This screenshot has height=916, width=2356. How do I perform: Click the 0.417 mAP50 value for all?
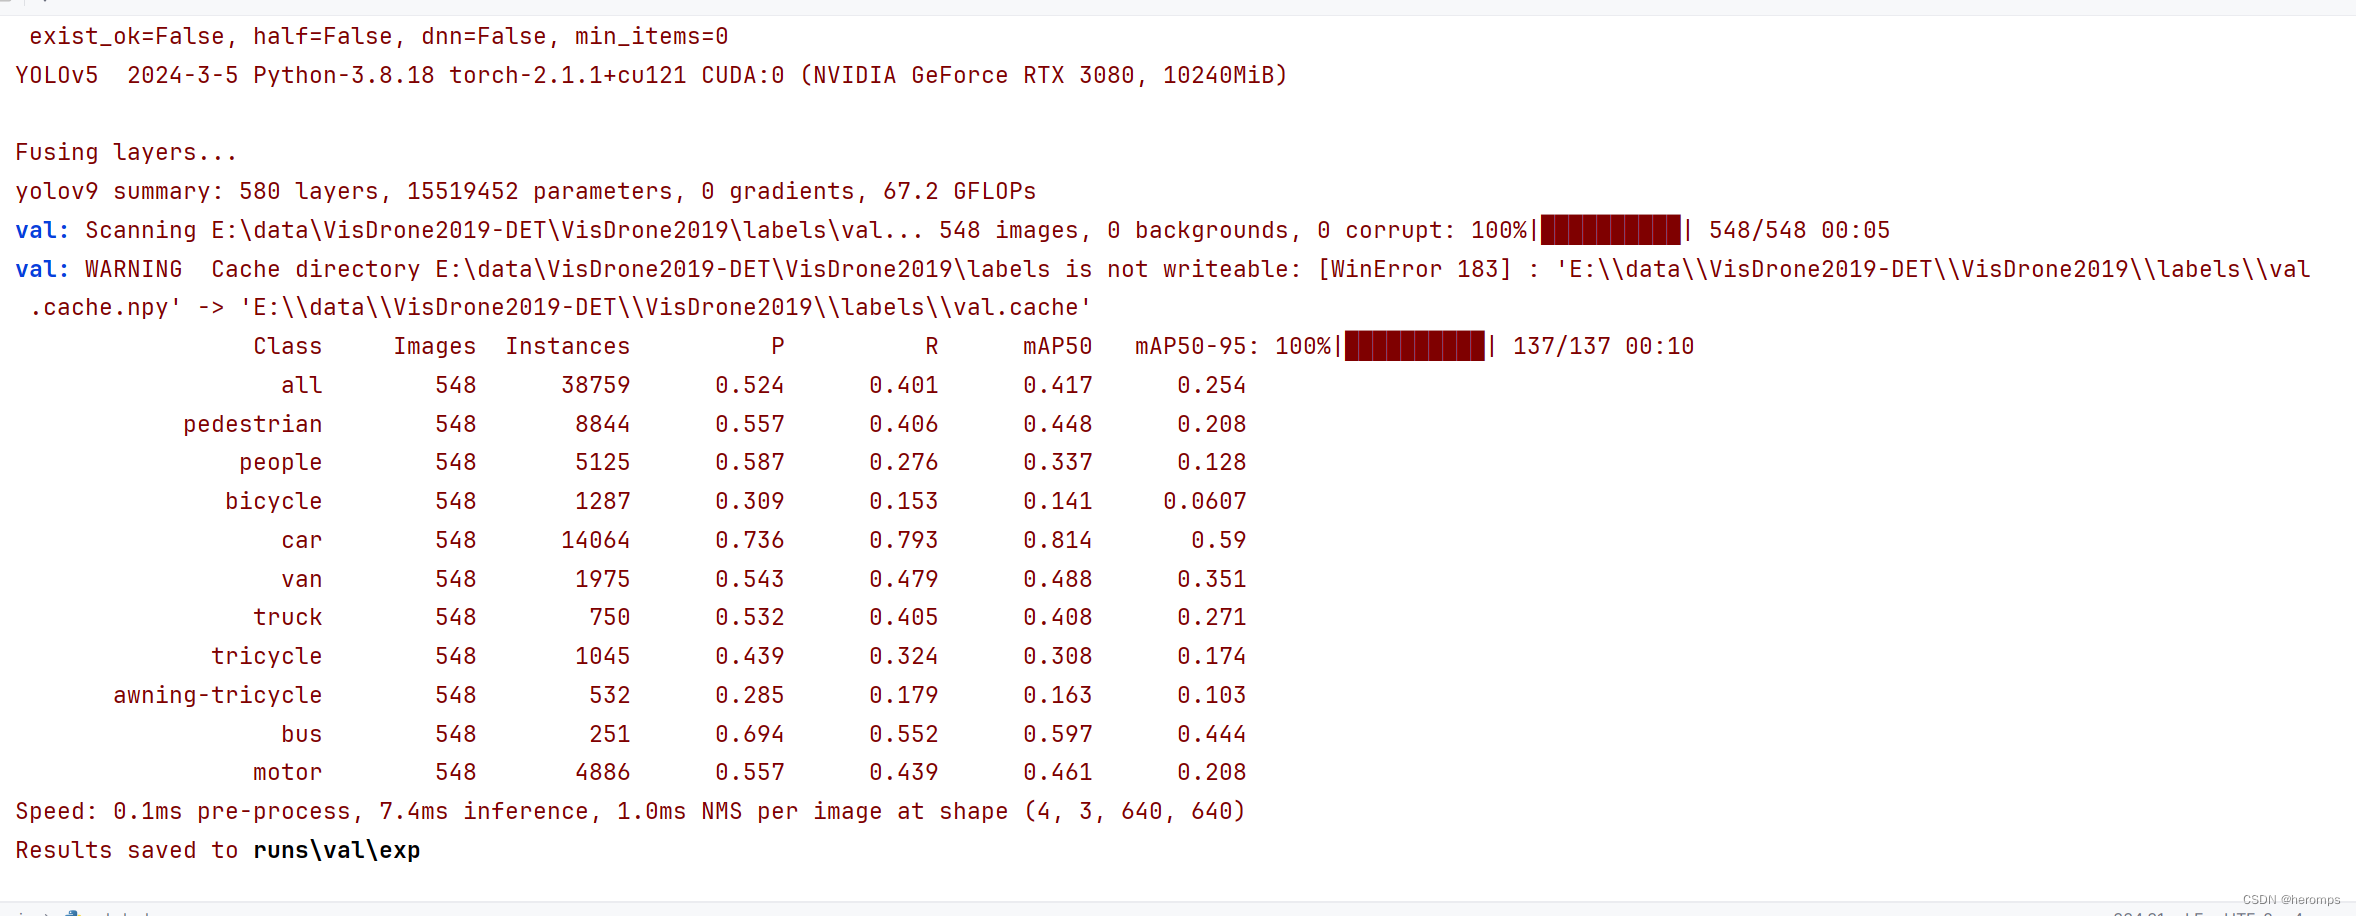(1057, 385)
